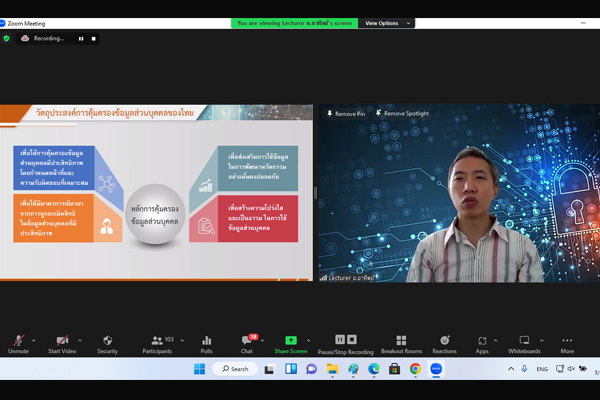Image resolution: width=600 pixels, height=400 pixels.
Task: Click the encryption shield icon
Action: 7,38
